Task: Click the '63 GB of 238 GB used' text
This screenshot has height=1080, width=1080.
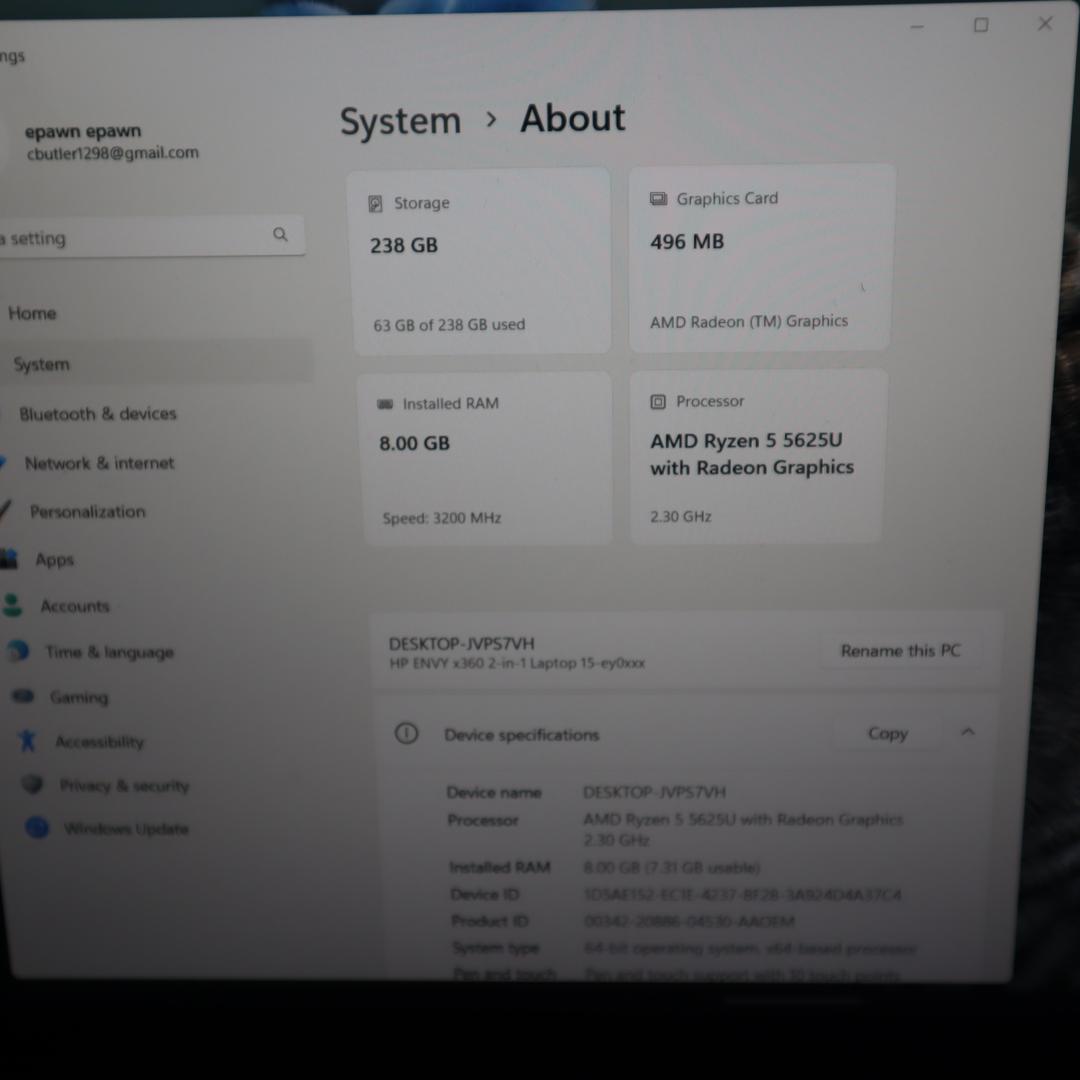Action: tap(449, 324)
